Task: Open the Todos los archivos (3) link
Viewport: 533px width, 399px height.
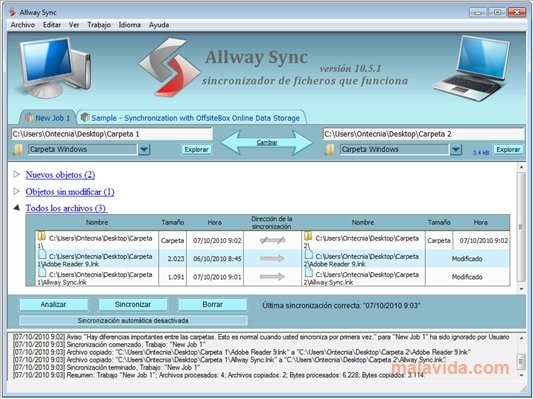Action: point(66,208)
